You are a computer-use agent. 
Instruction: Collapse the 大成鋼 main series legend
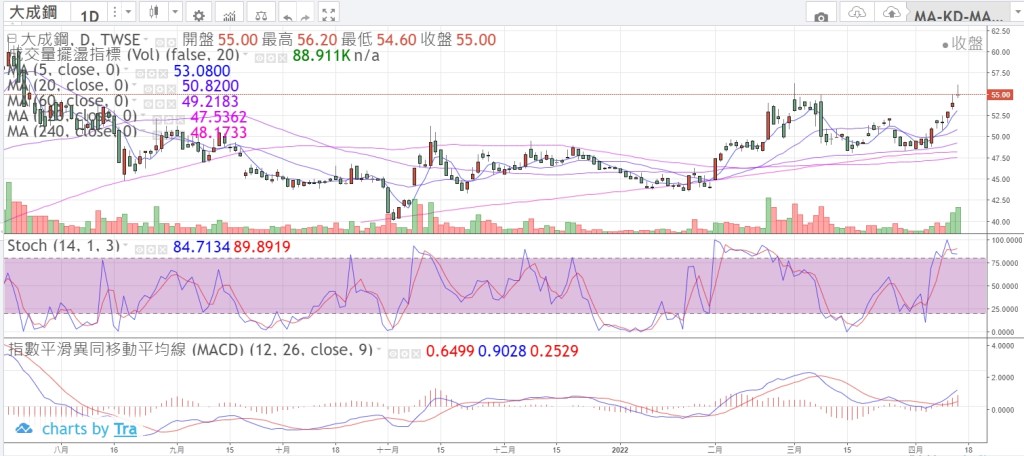pos(10,37)
